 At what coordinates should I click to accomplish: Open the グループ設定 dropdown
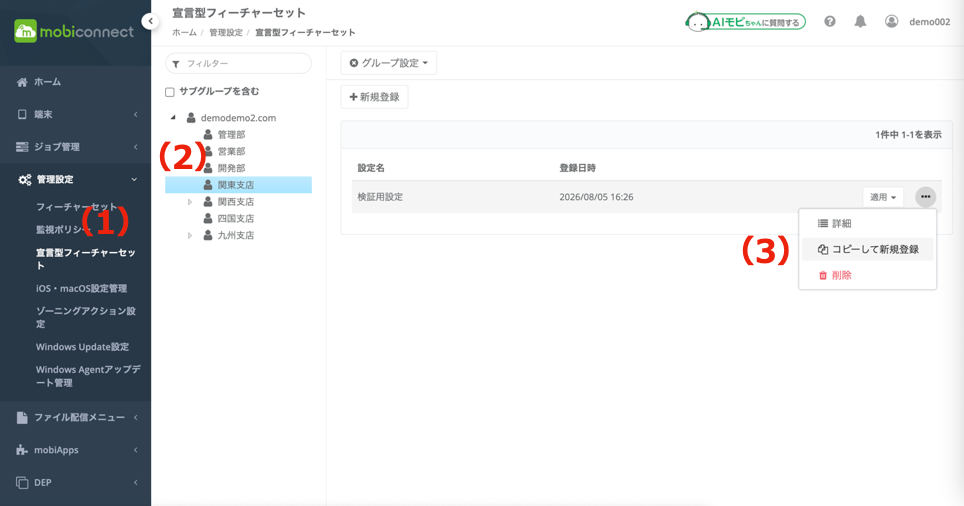coord(389,63)
